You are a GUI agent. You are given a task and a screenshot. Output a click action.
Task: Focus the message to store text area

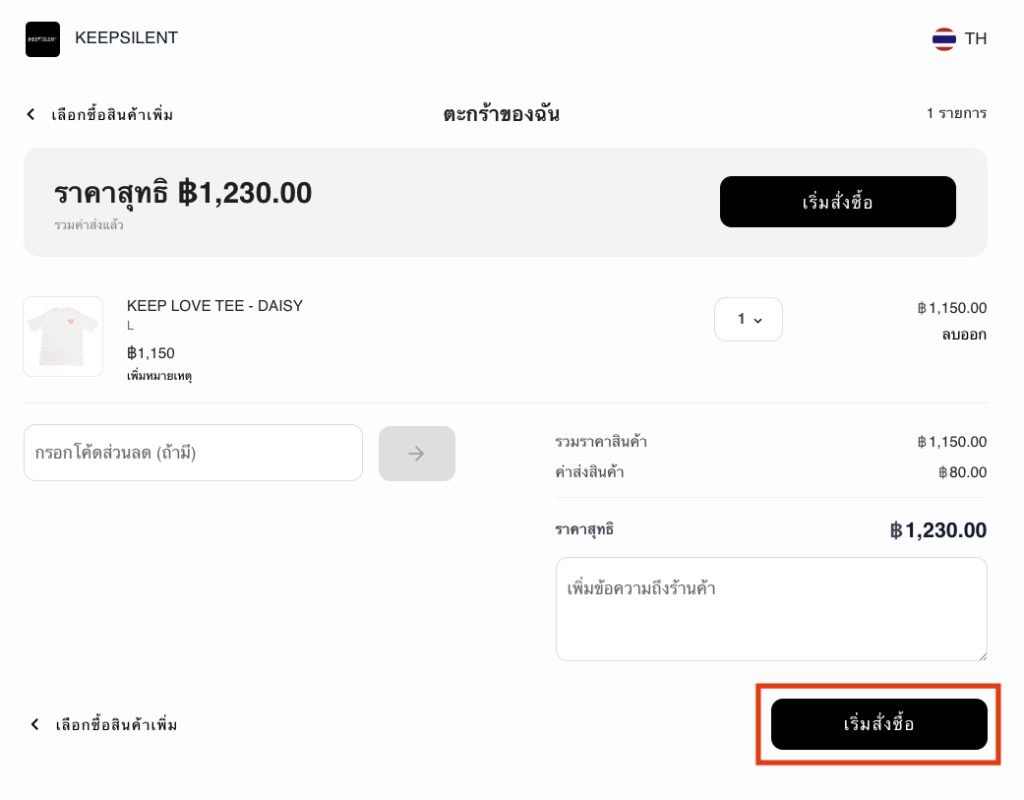click(770, 608)
